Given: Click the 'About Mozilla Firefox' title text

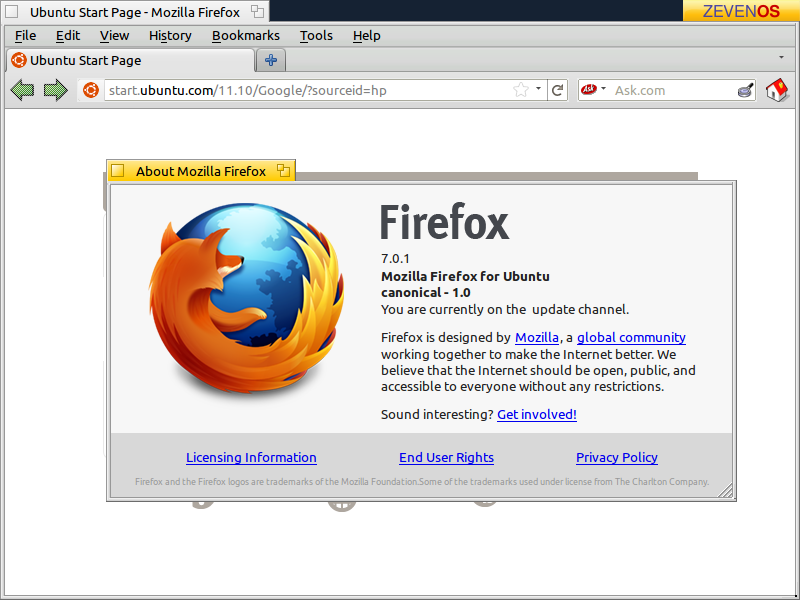Looking at the screenshot, I should point(201,171).
